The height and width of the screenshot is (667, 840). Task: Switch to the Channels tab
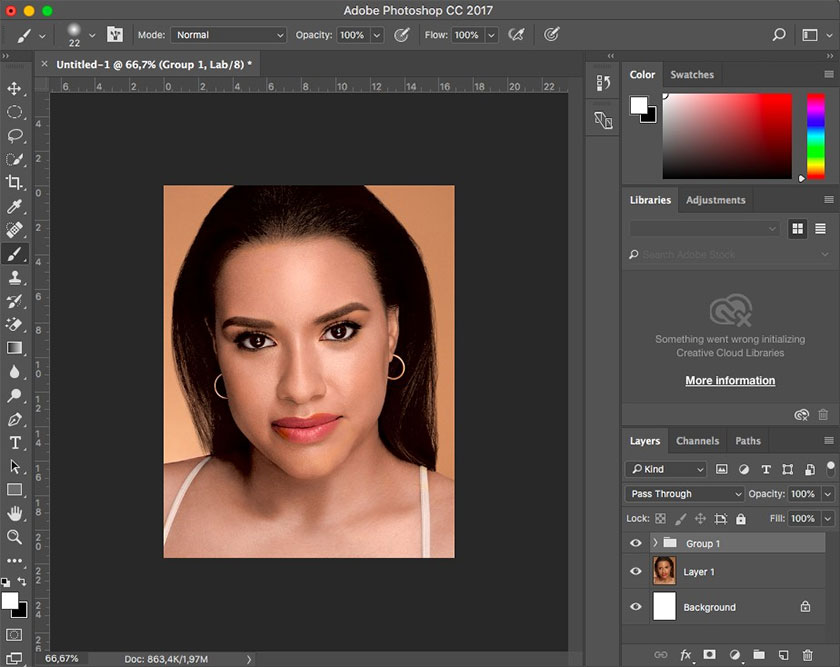[x=697, y=441]
